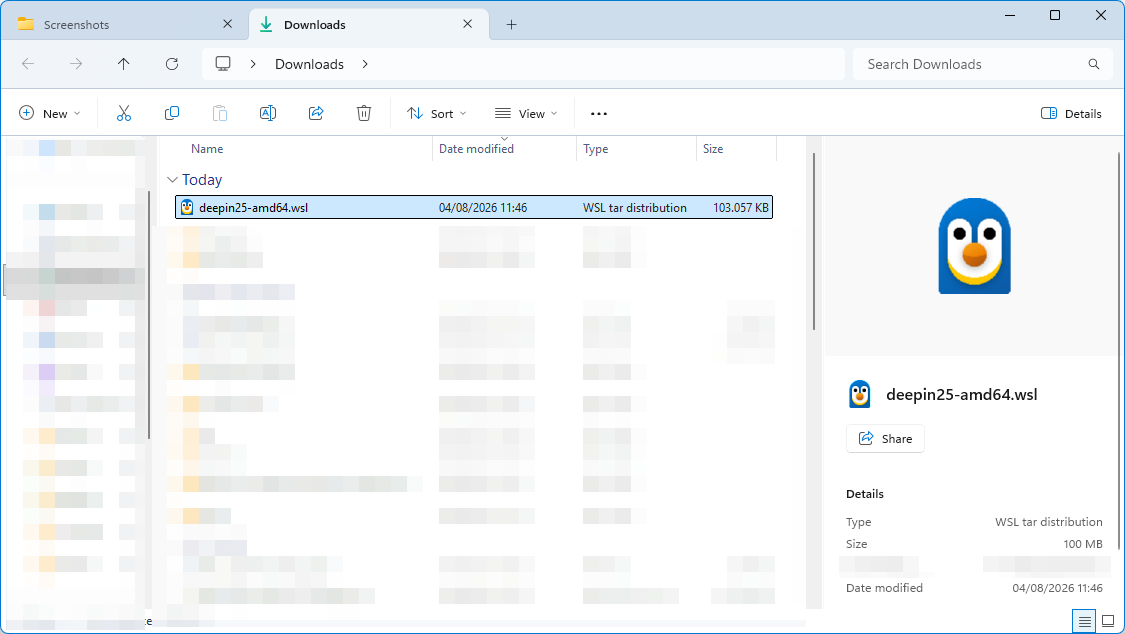Click the This PC monitor icon in address bar
The image size is (1125, 634).
click(223, 64)
